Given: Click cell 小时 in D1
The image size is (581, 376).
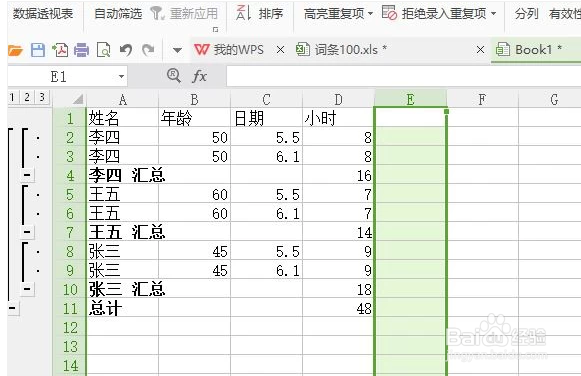Looking at the screenshot, I should [x=338, y=118].
